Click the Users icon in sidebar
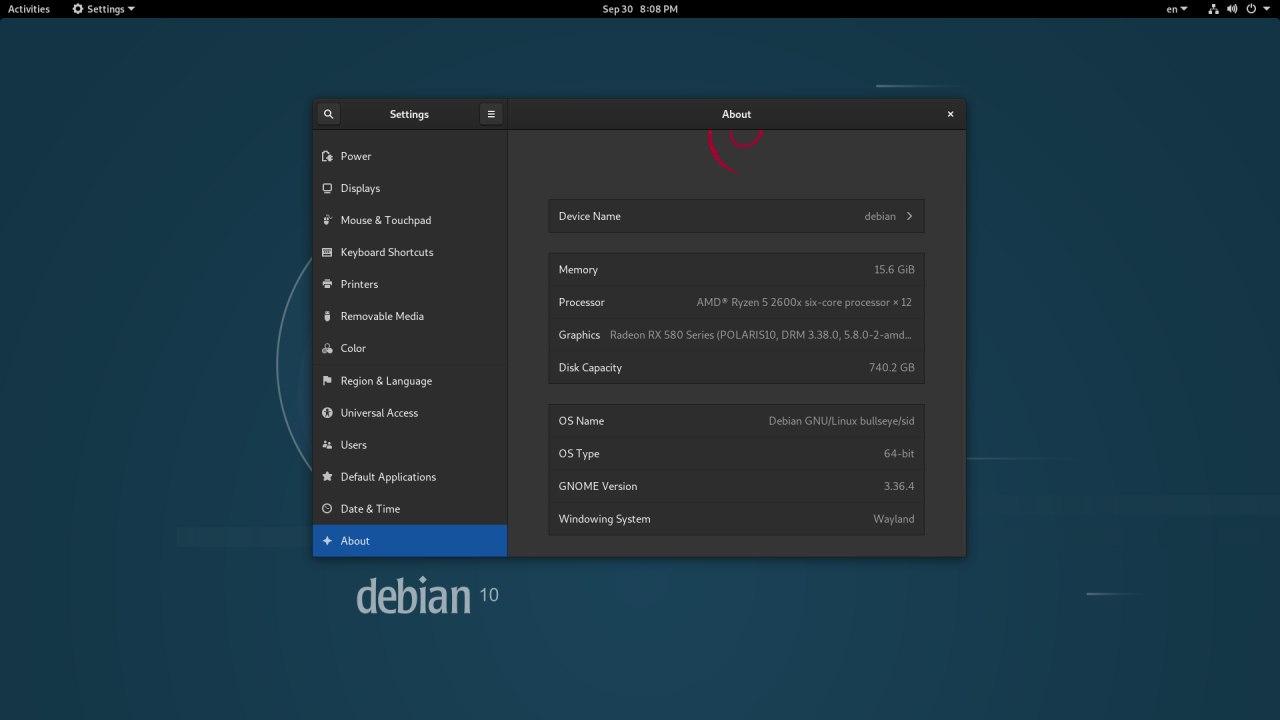The image size is (1280, 720). click(327, 445)
